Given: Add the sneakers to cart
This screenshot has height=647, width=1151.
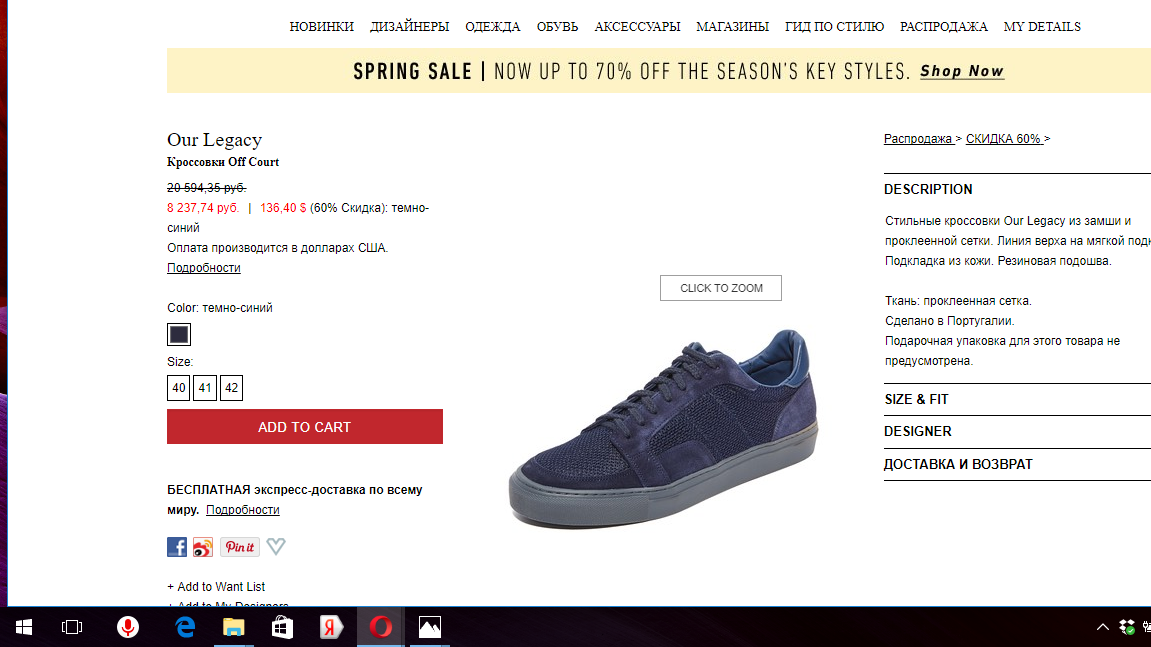Looking at the screenshot, I should click(305, 427).
